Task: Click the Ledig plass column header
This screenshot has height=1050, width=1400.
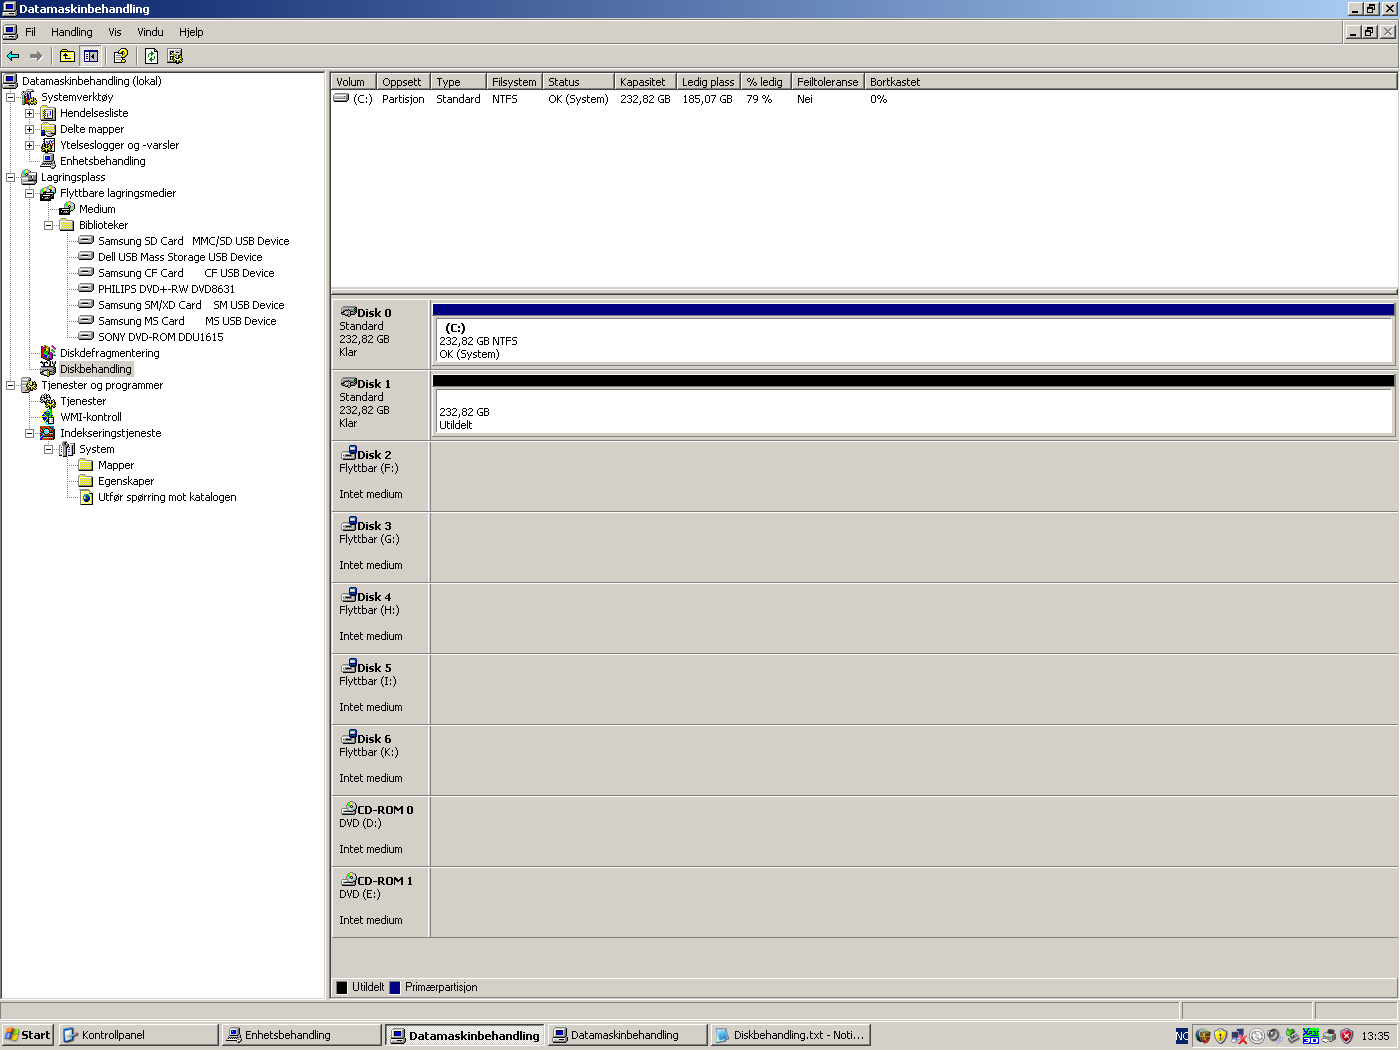Action: pyautogui.click(x=708, y=82)
